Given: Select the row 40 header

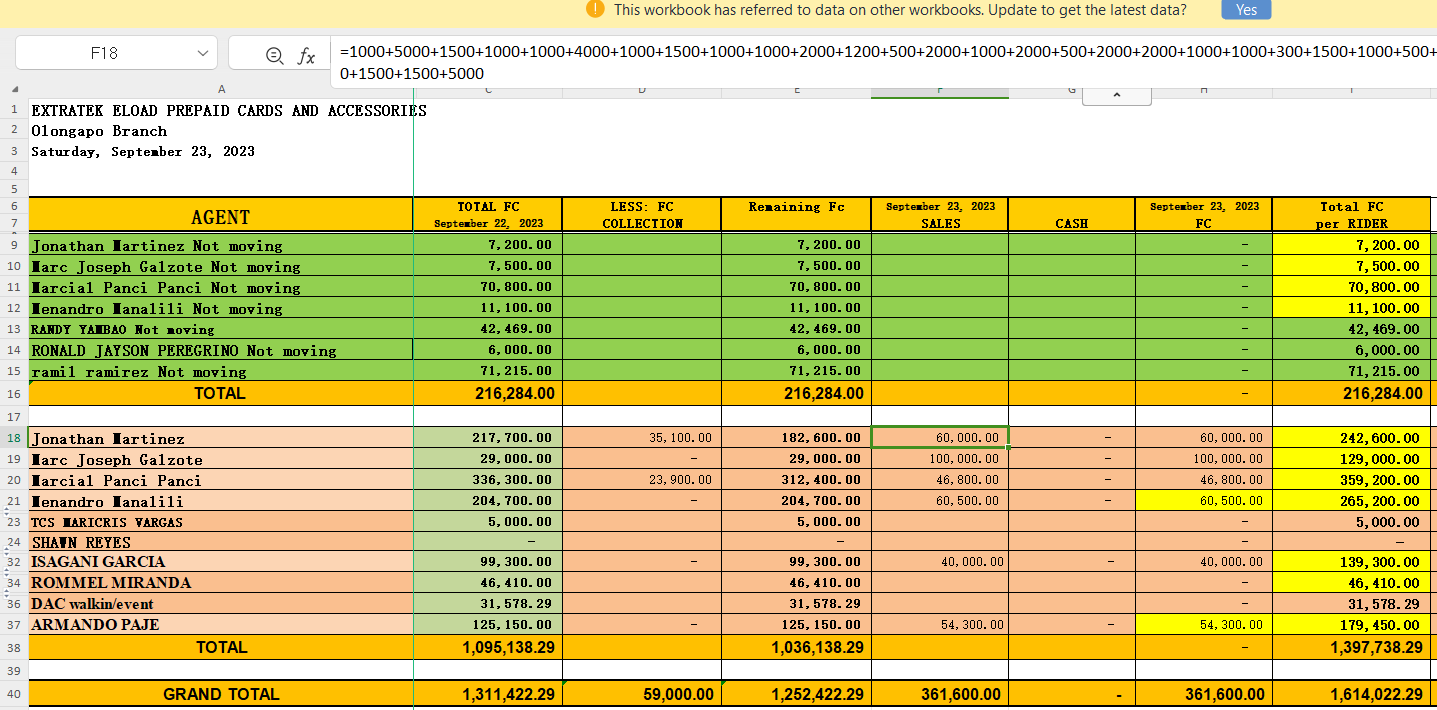Looking at the screenshot, I should pos(14,694).
